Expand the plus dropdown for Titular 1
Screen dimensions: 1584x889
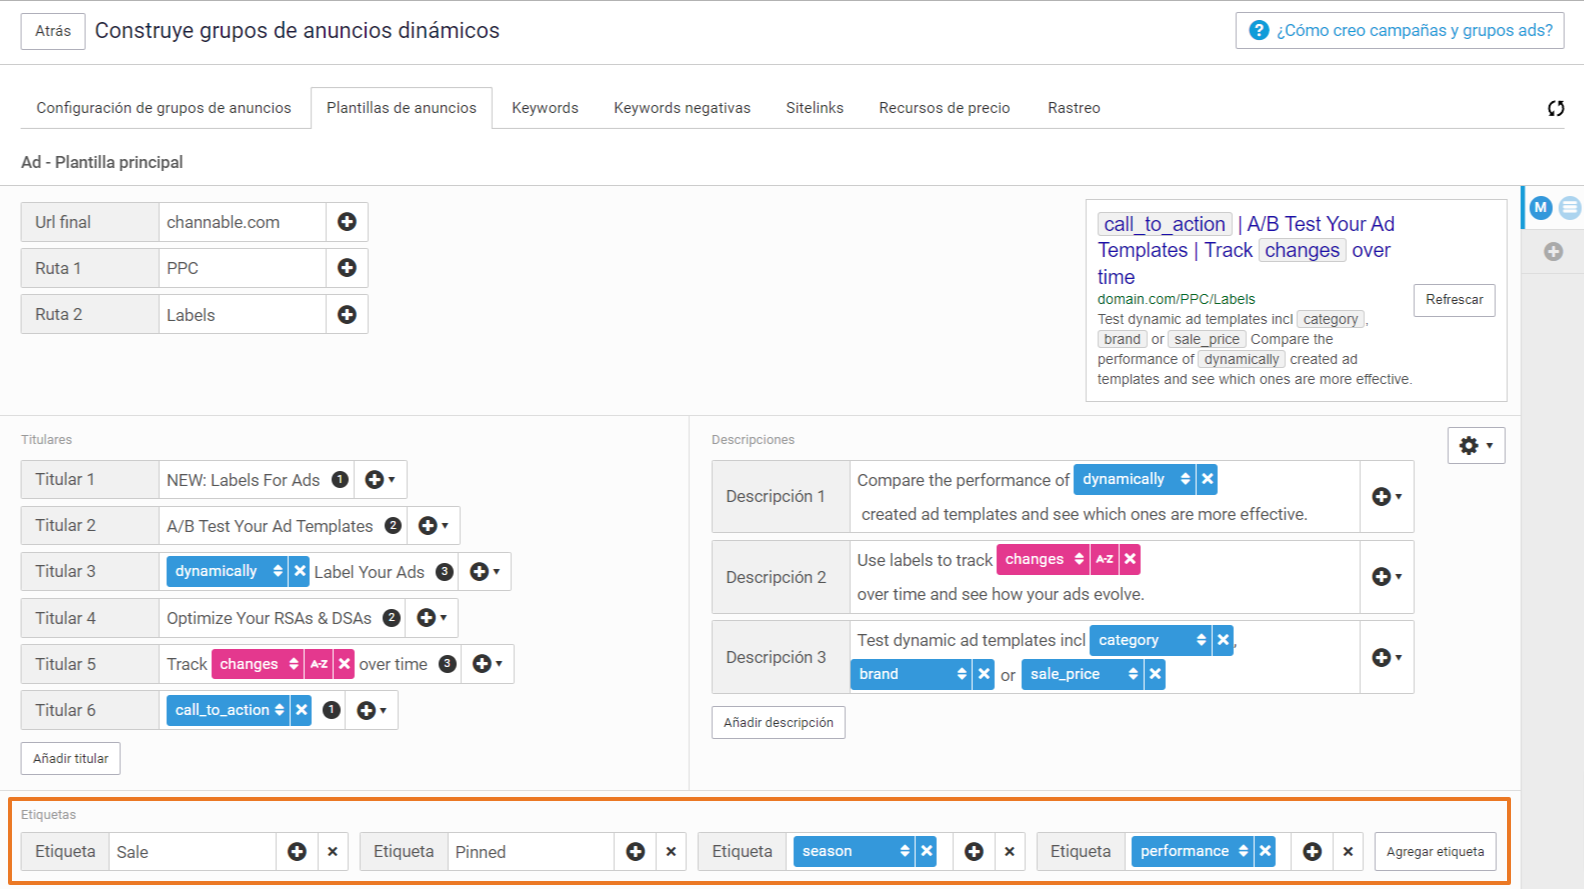380,480
